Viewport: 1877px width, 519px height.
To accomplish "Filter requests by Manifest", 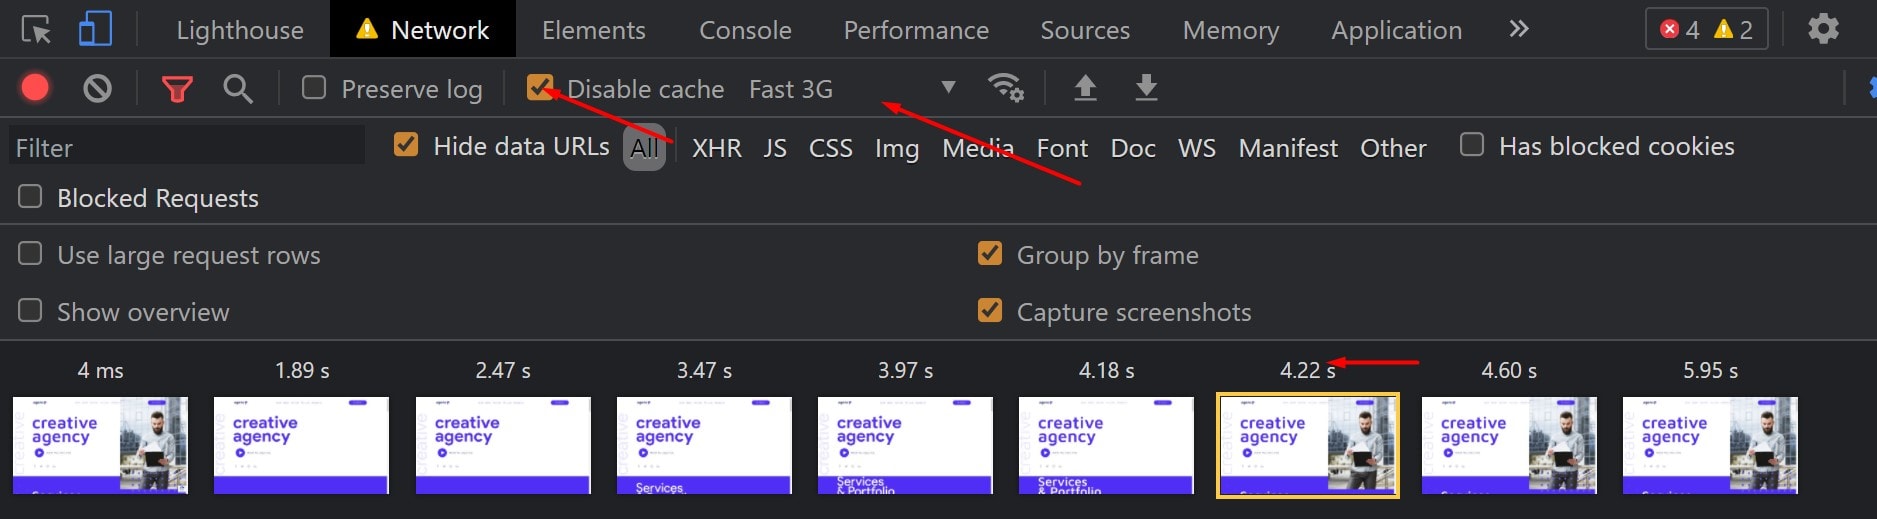I will [x=1288, y=148].
